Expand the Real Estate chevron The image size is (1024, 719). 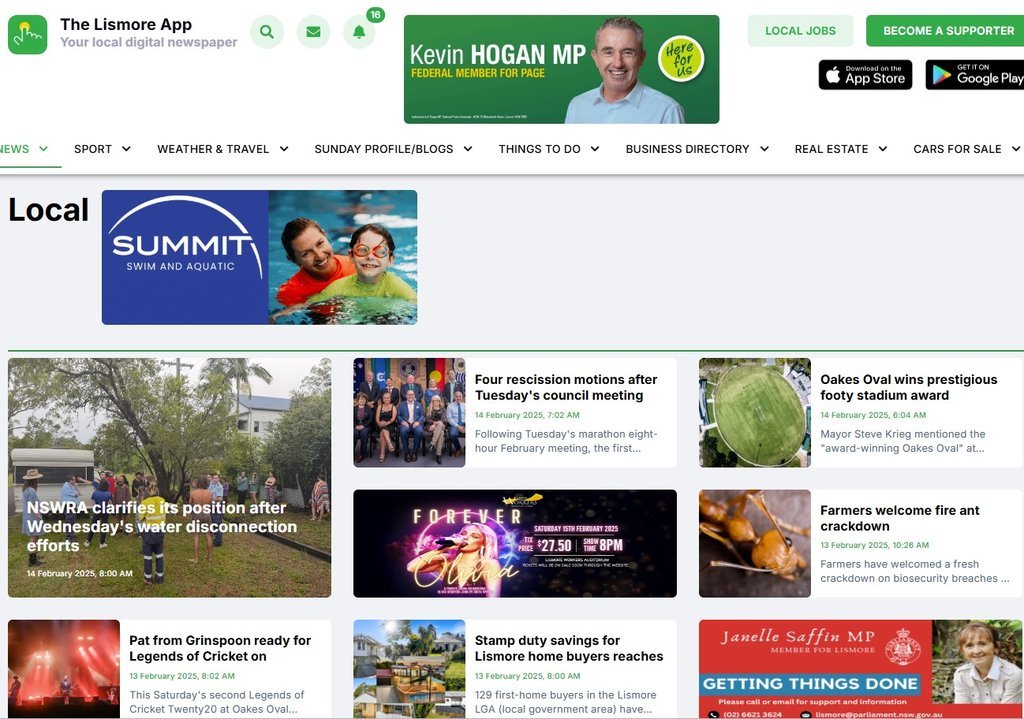883,149
